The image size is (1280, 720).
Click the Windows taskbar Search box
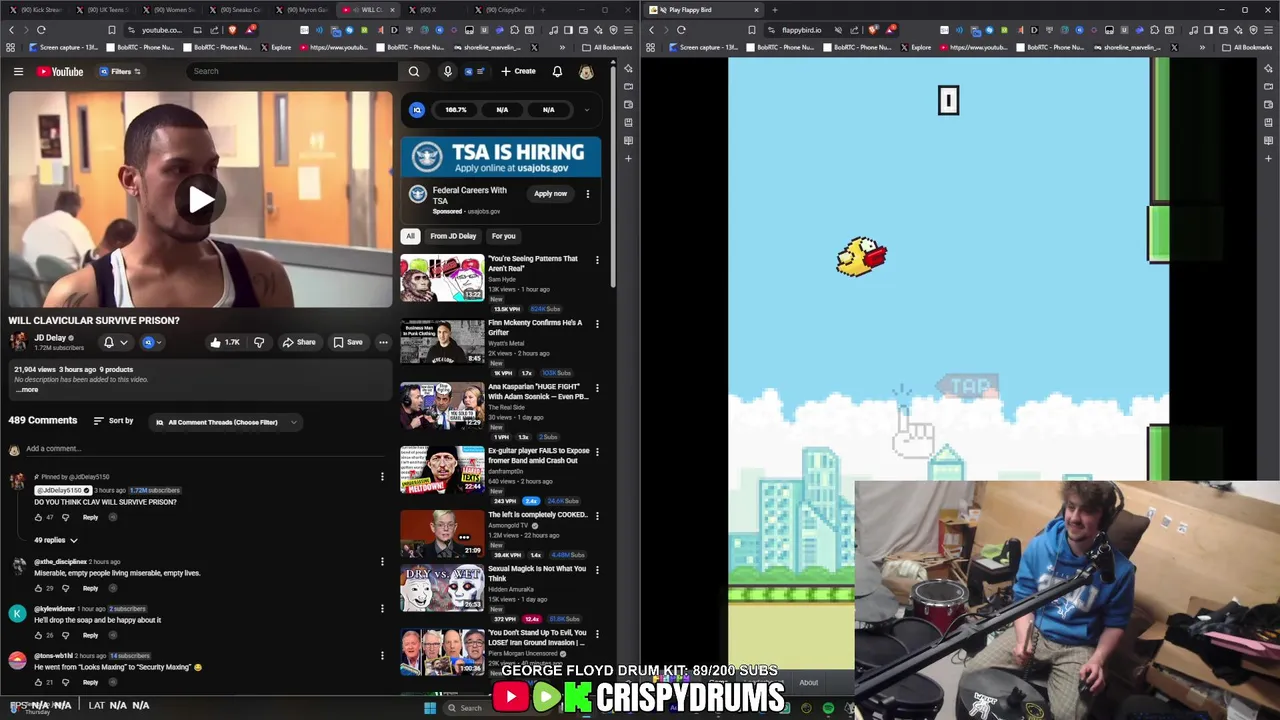pyautogui.click(x=470, y=708)
